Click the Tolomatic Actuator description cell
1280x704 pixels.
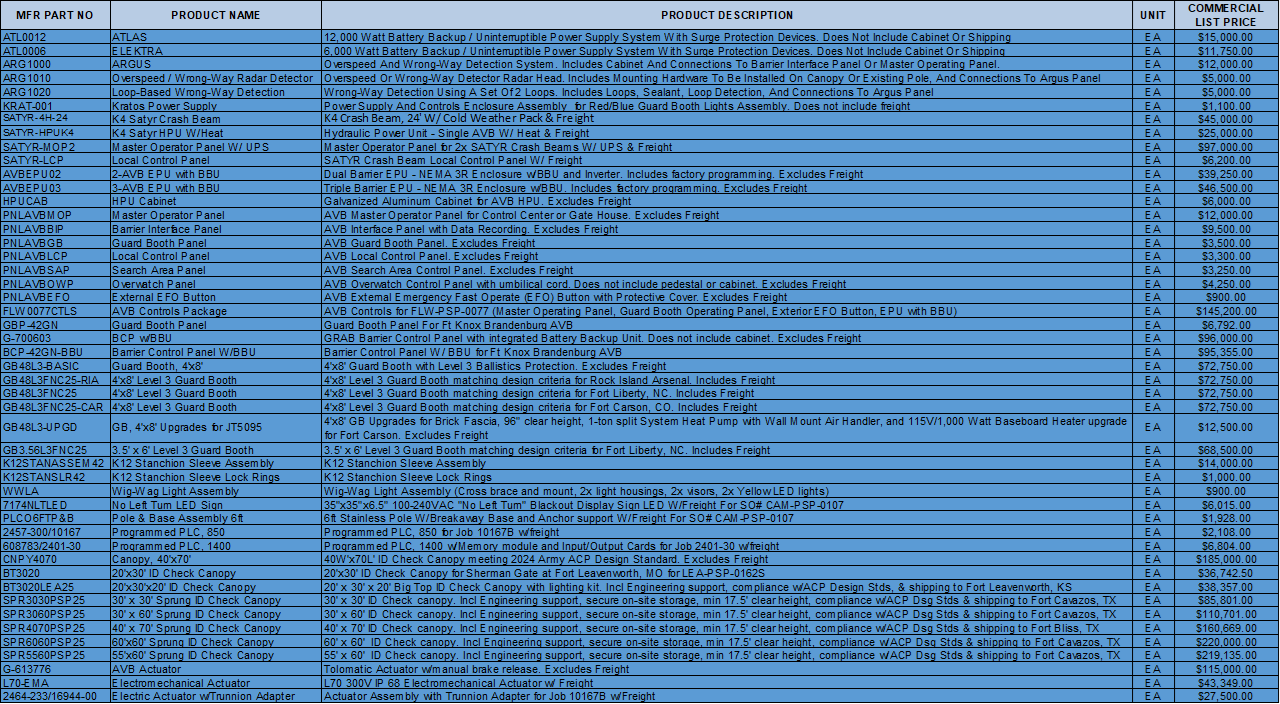pos(727,669)
